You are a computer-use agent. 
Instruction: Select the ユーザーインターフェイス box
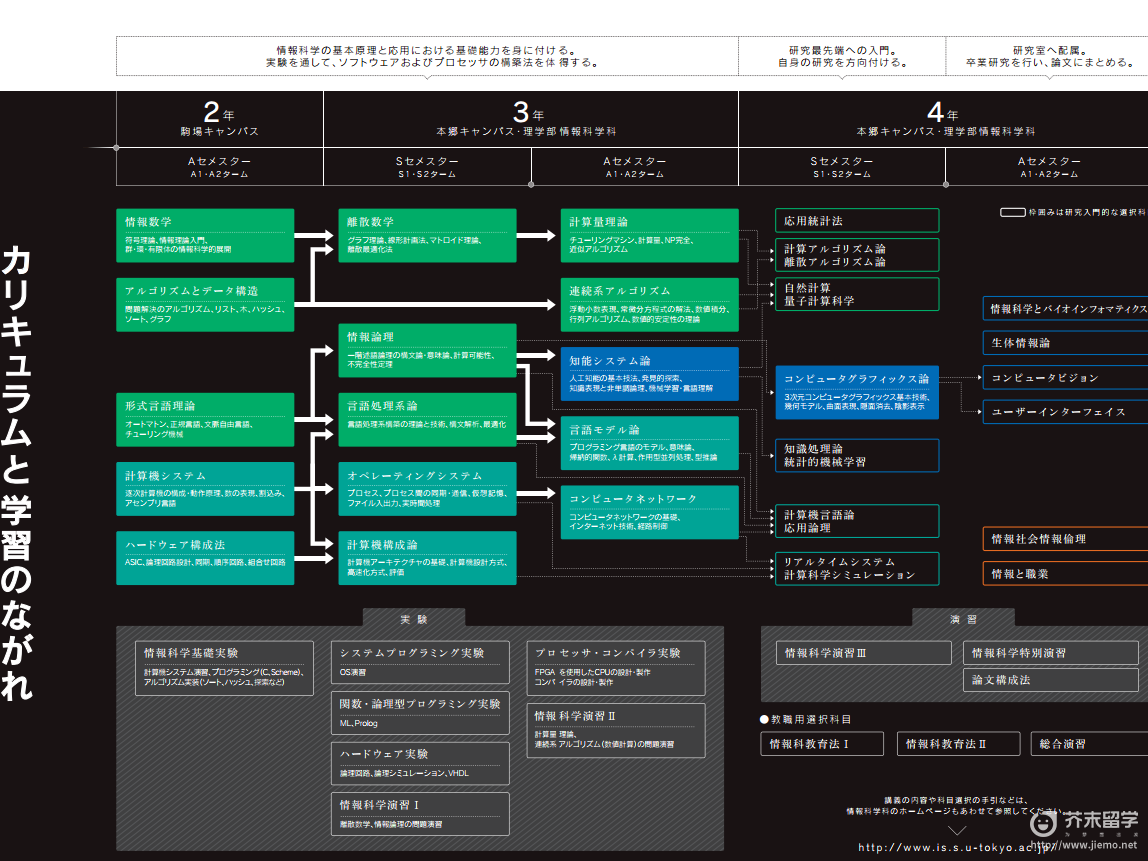[1065, 412]
